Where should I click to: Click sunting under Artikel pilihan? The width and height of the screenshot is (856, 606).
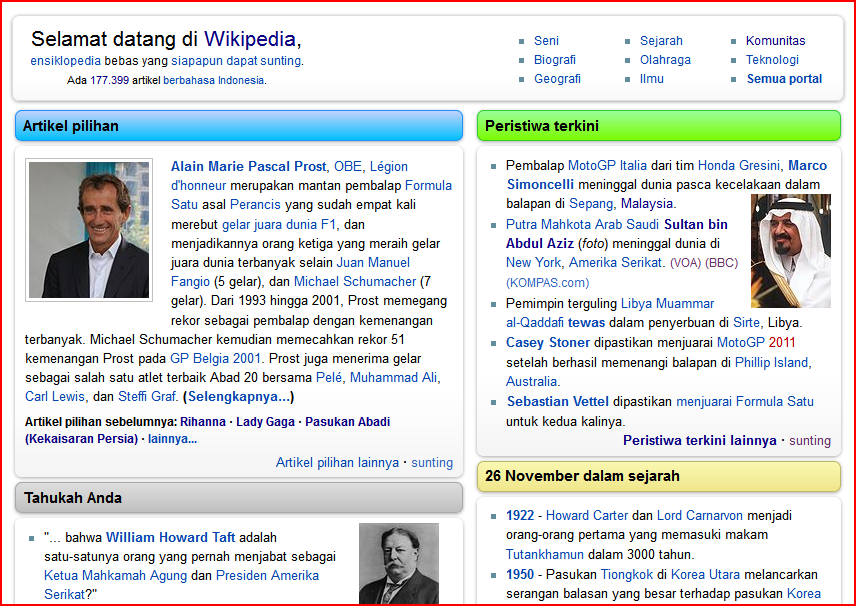(x=432, y=463)
